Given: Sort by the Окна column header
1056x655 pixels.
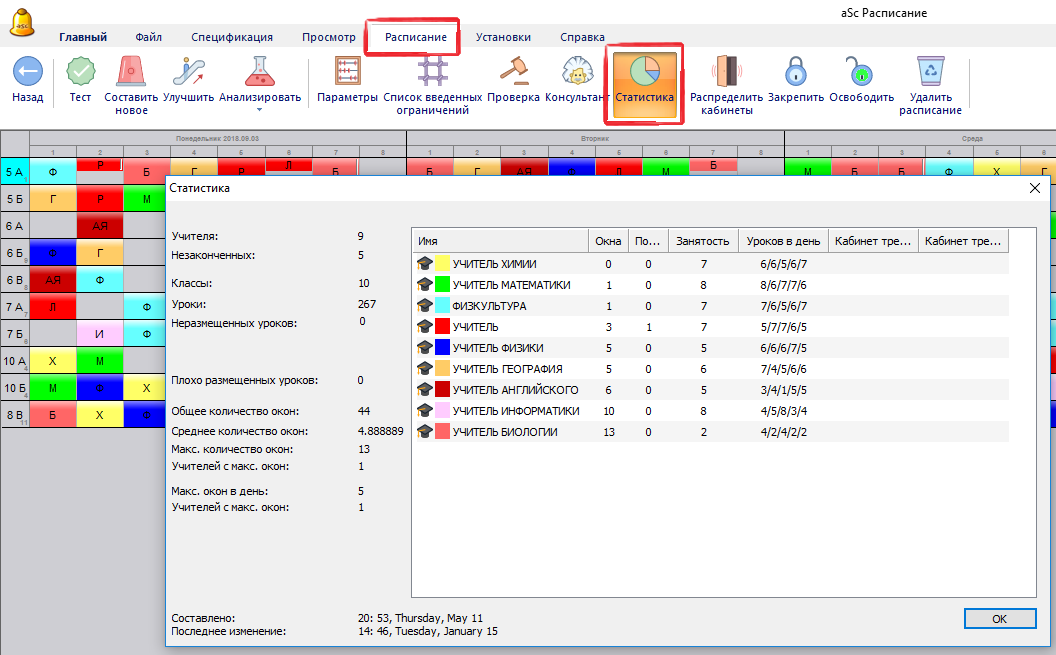Looking at the screenshot, I should pyautogui.click(x=608, y=241).
